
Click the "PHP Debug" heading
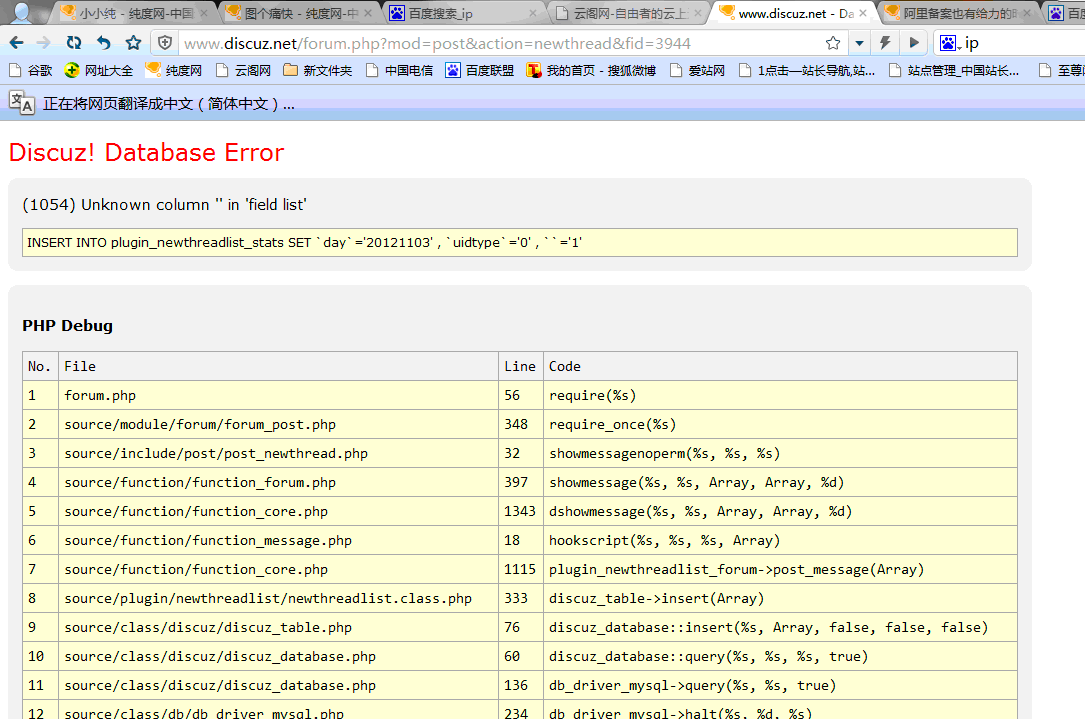tap(67, 326)
